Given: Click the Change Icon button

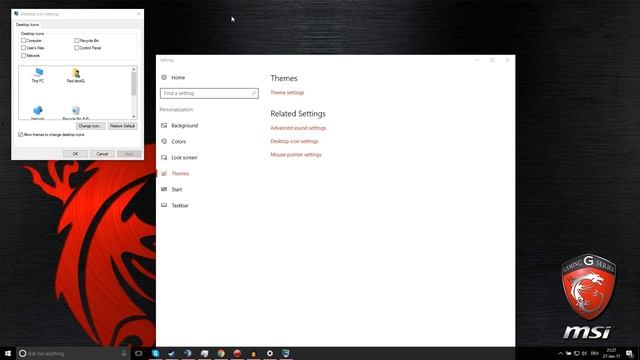Looking at the screenshot, I should (x=90, y=126).
